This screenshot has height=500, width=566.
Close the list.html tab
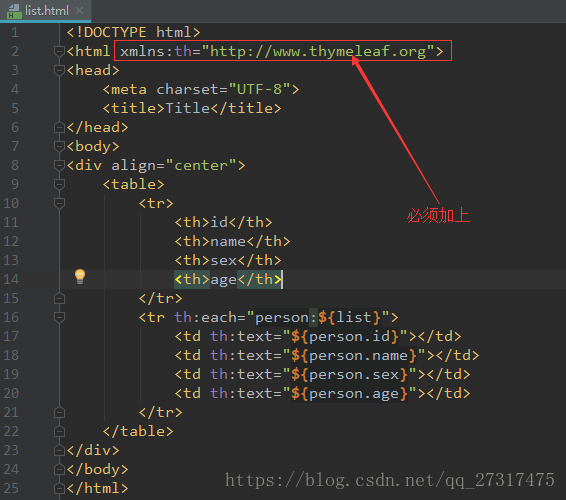click(x=79, y=11)
